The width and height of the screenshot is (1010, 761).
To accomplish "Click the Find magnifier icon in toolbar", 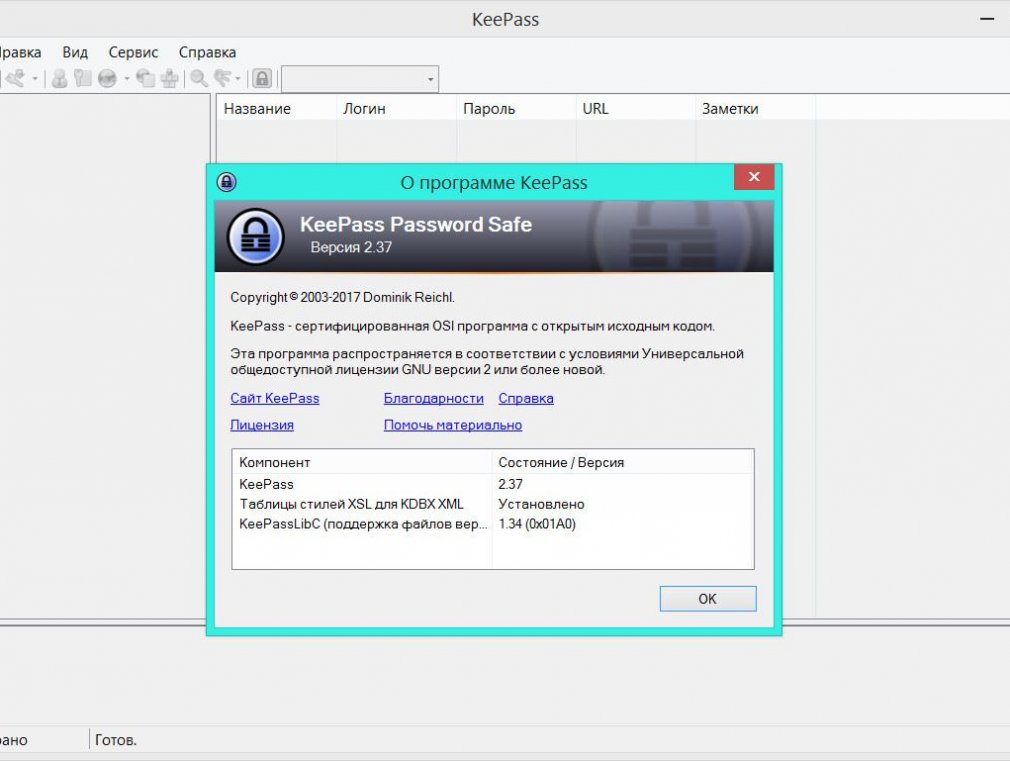I will tap(198, 79).
